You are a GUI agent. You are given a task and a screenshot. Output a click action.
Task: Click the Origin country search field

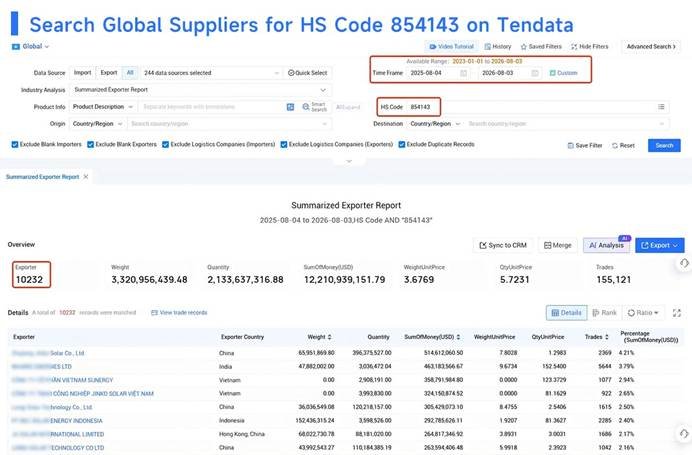229,124
